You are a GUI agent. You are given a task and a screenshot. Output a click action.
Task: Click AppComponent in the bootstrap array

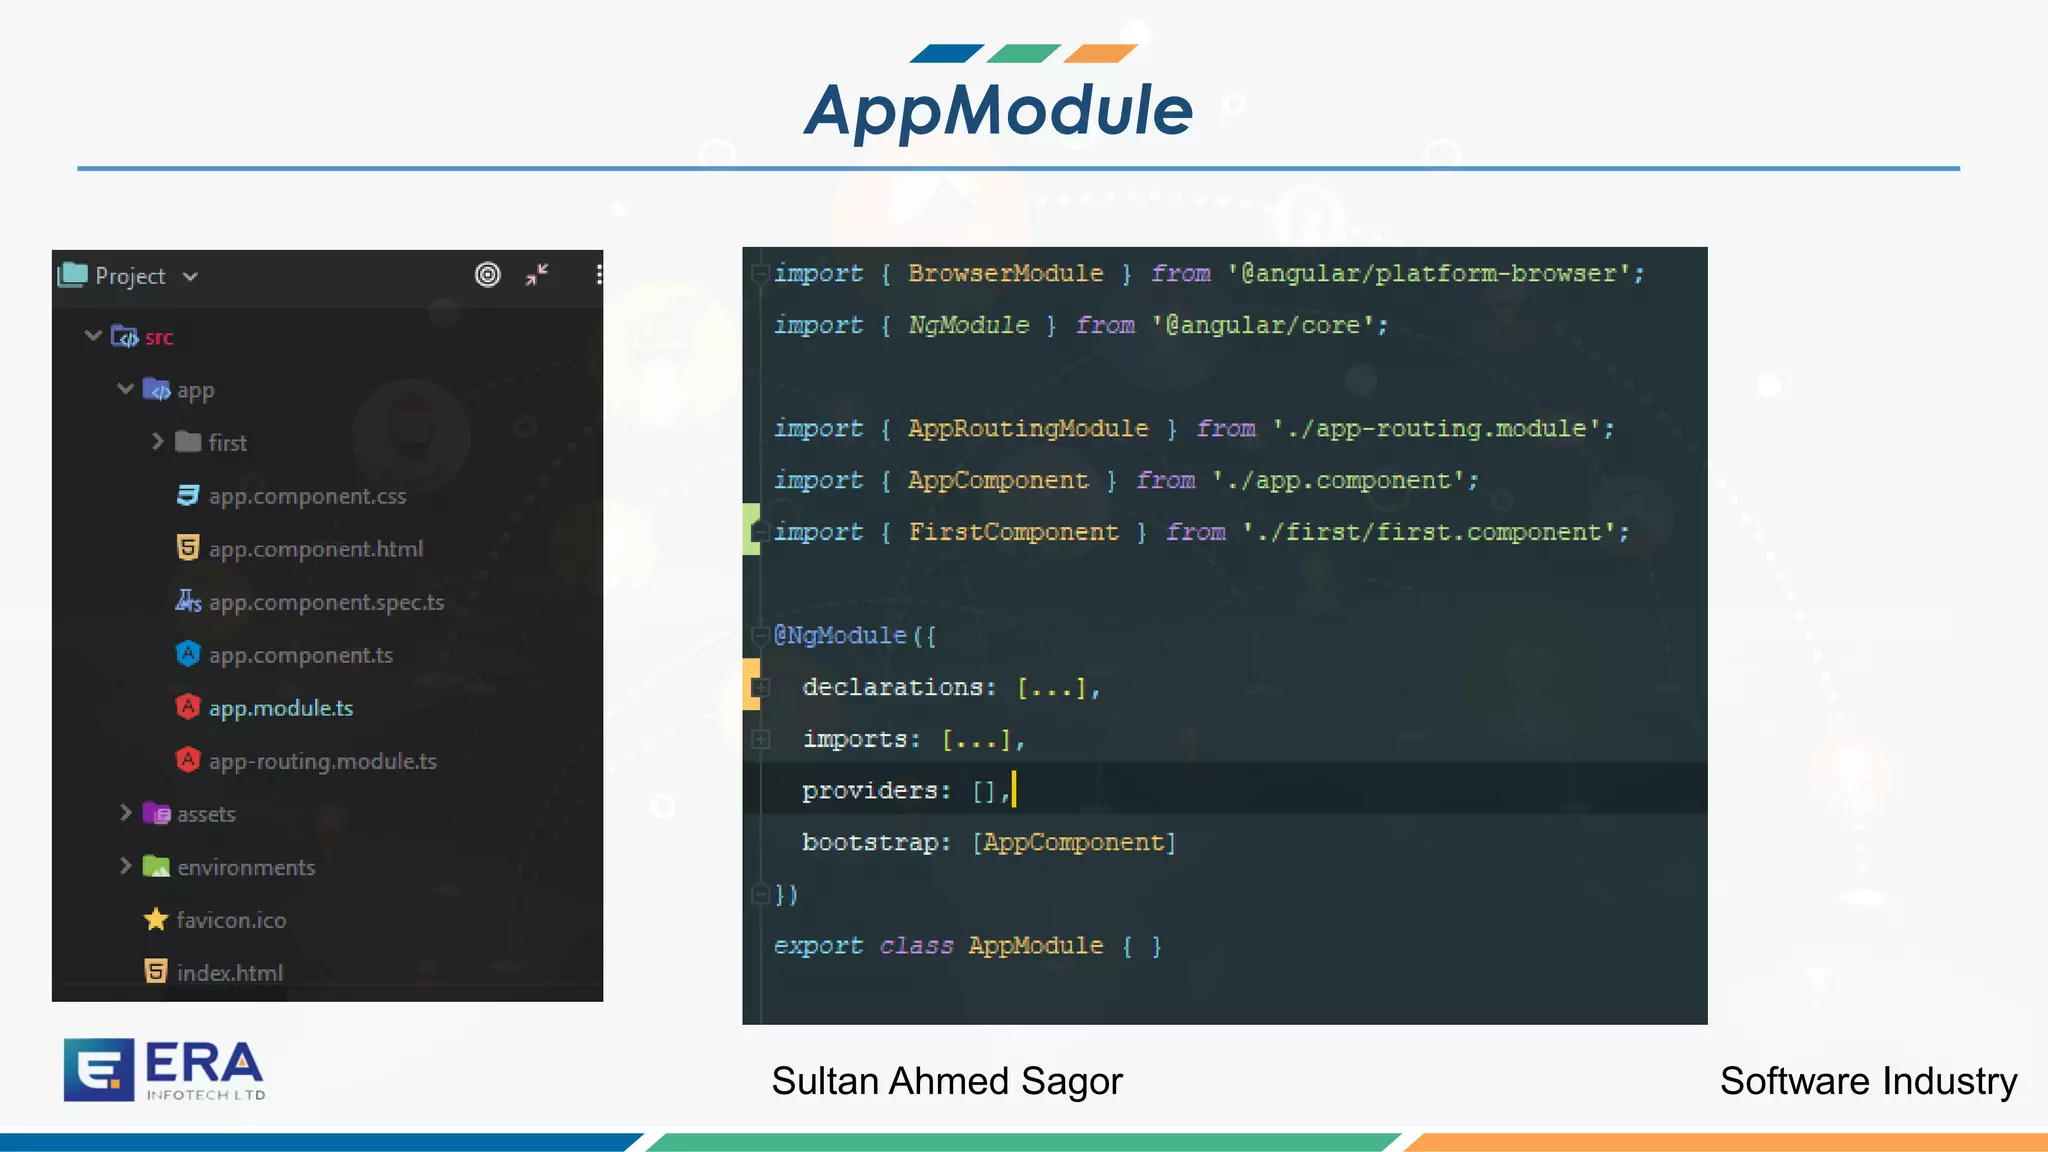click(x=1074, y=842)
